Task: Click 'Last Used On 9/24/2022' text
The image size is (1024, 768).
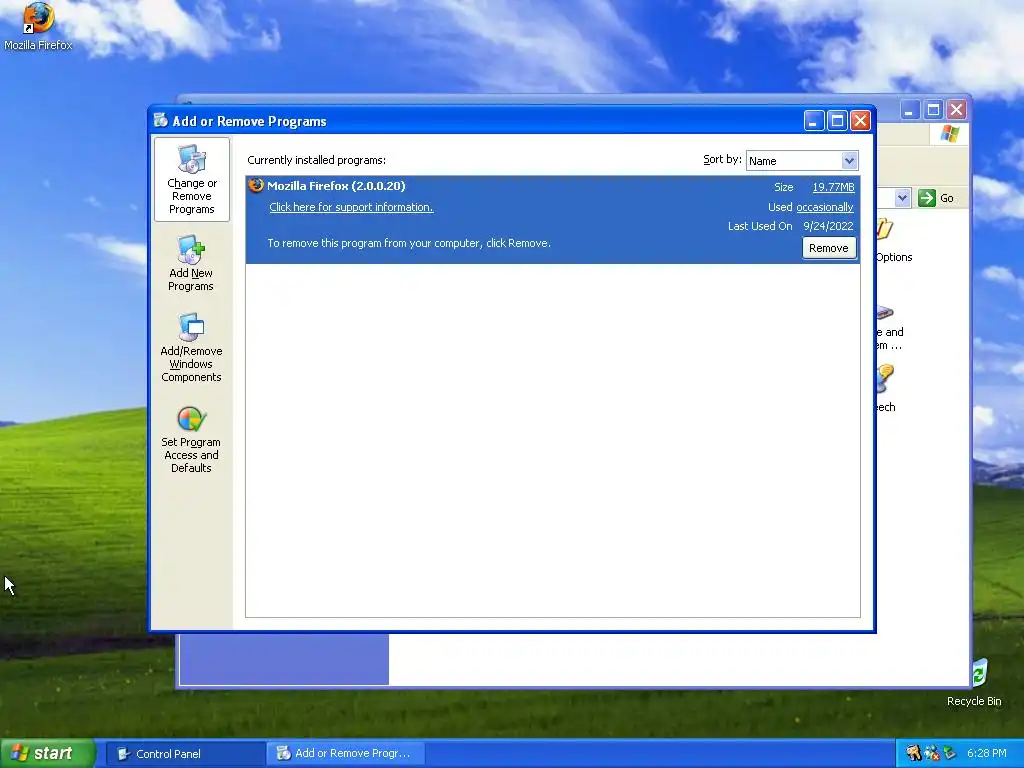Action: [x=790, y=227]
